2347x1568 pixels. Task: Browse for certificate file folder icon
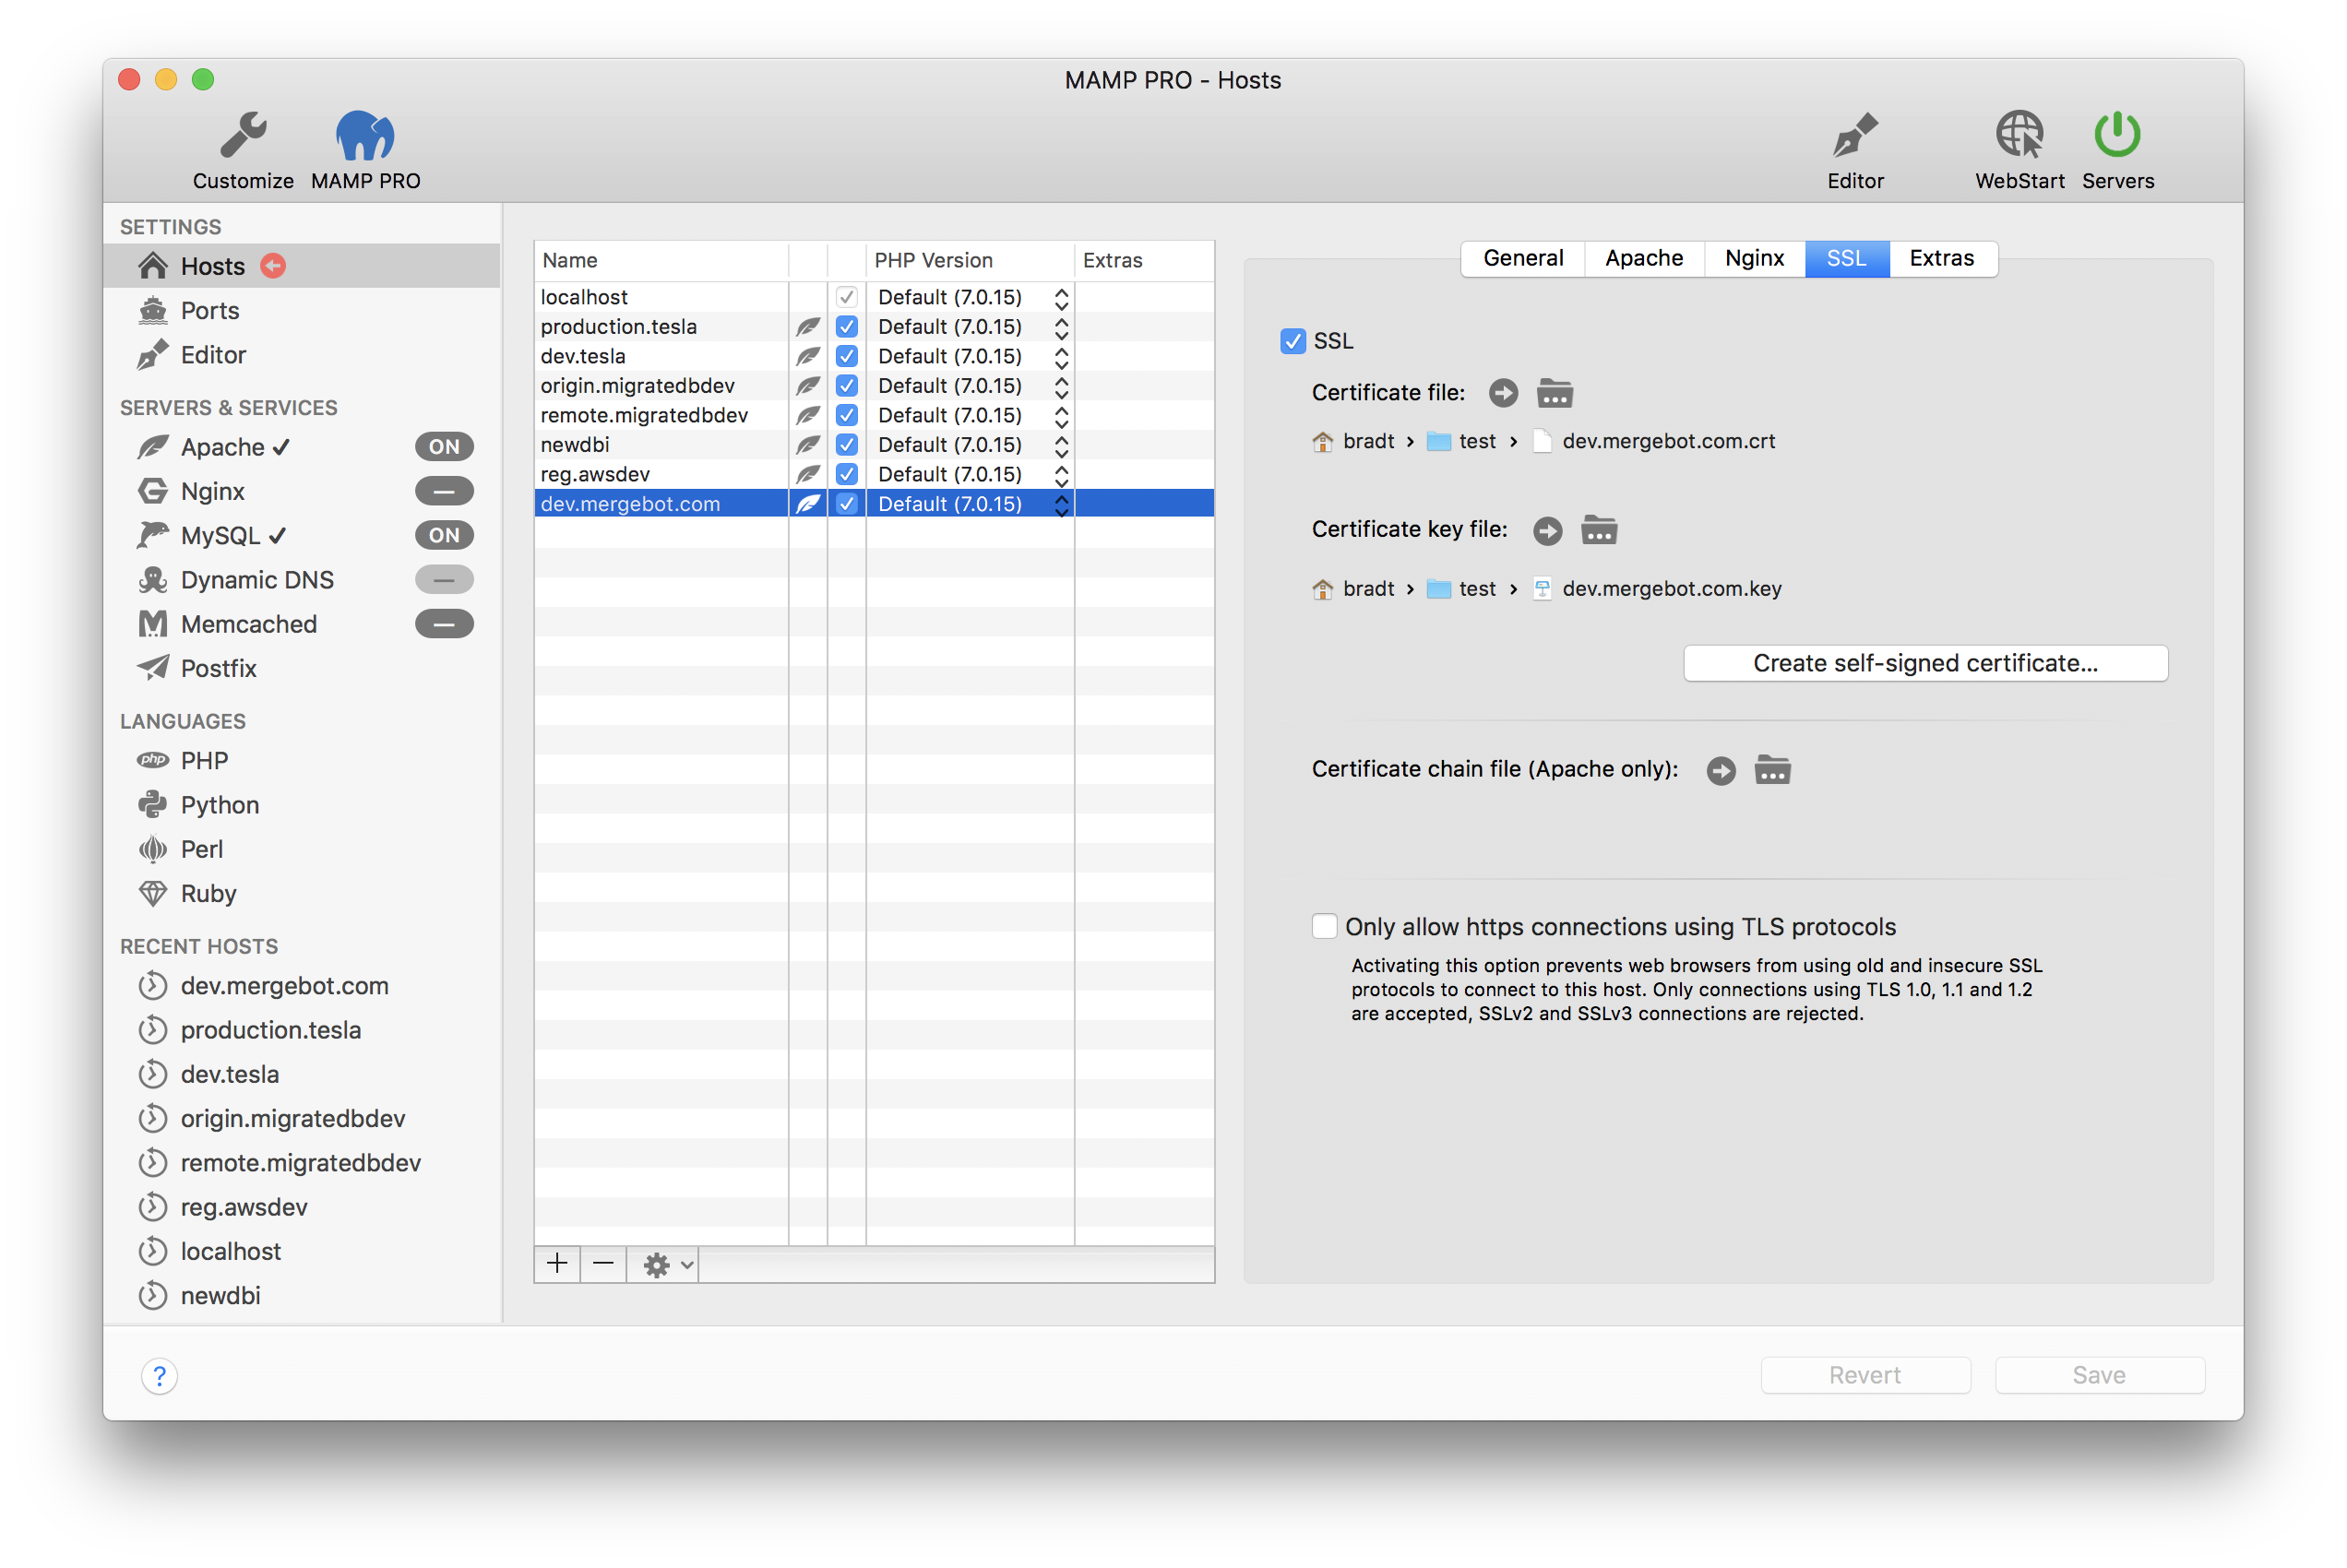(1555, 393)
